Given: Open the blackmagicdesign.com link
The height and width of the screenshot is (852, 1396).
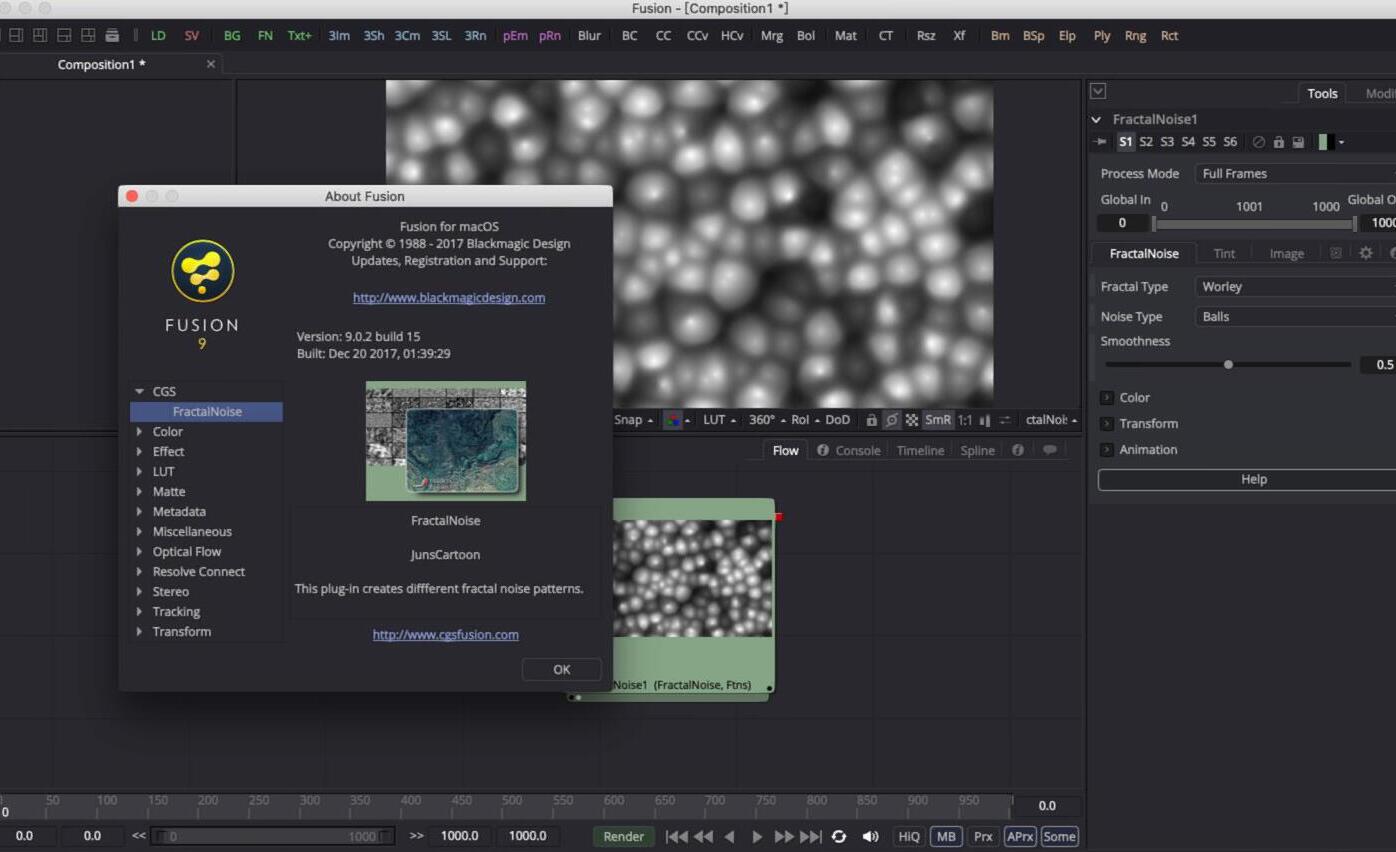Looking at the screenshot, I should [449, 297].
